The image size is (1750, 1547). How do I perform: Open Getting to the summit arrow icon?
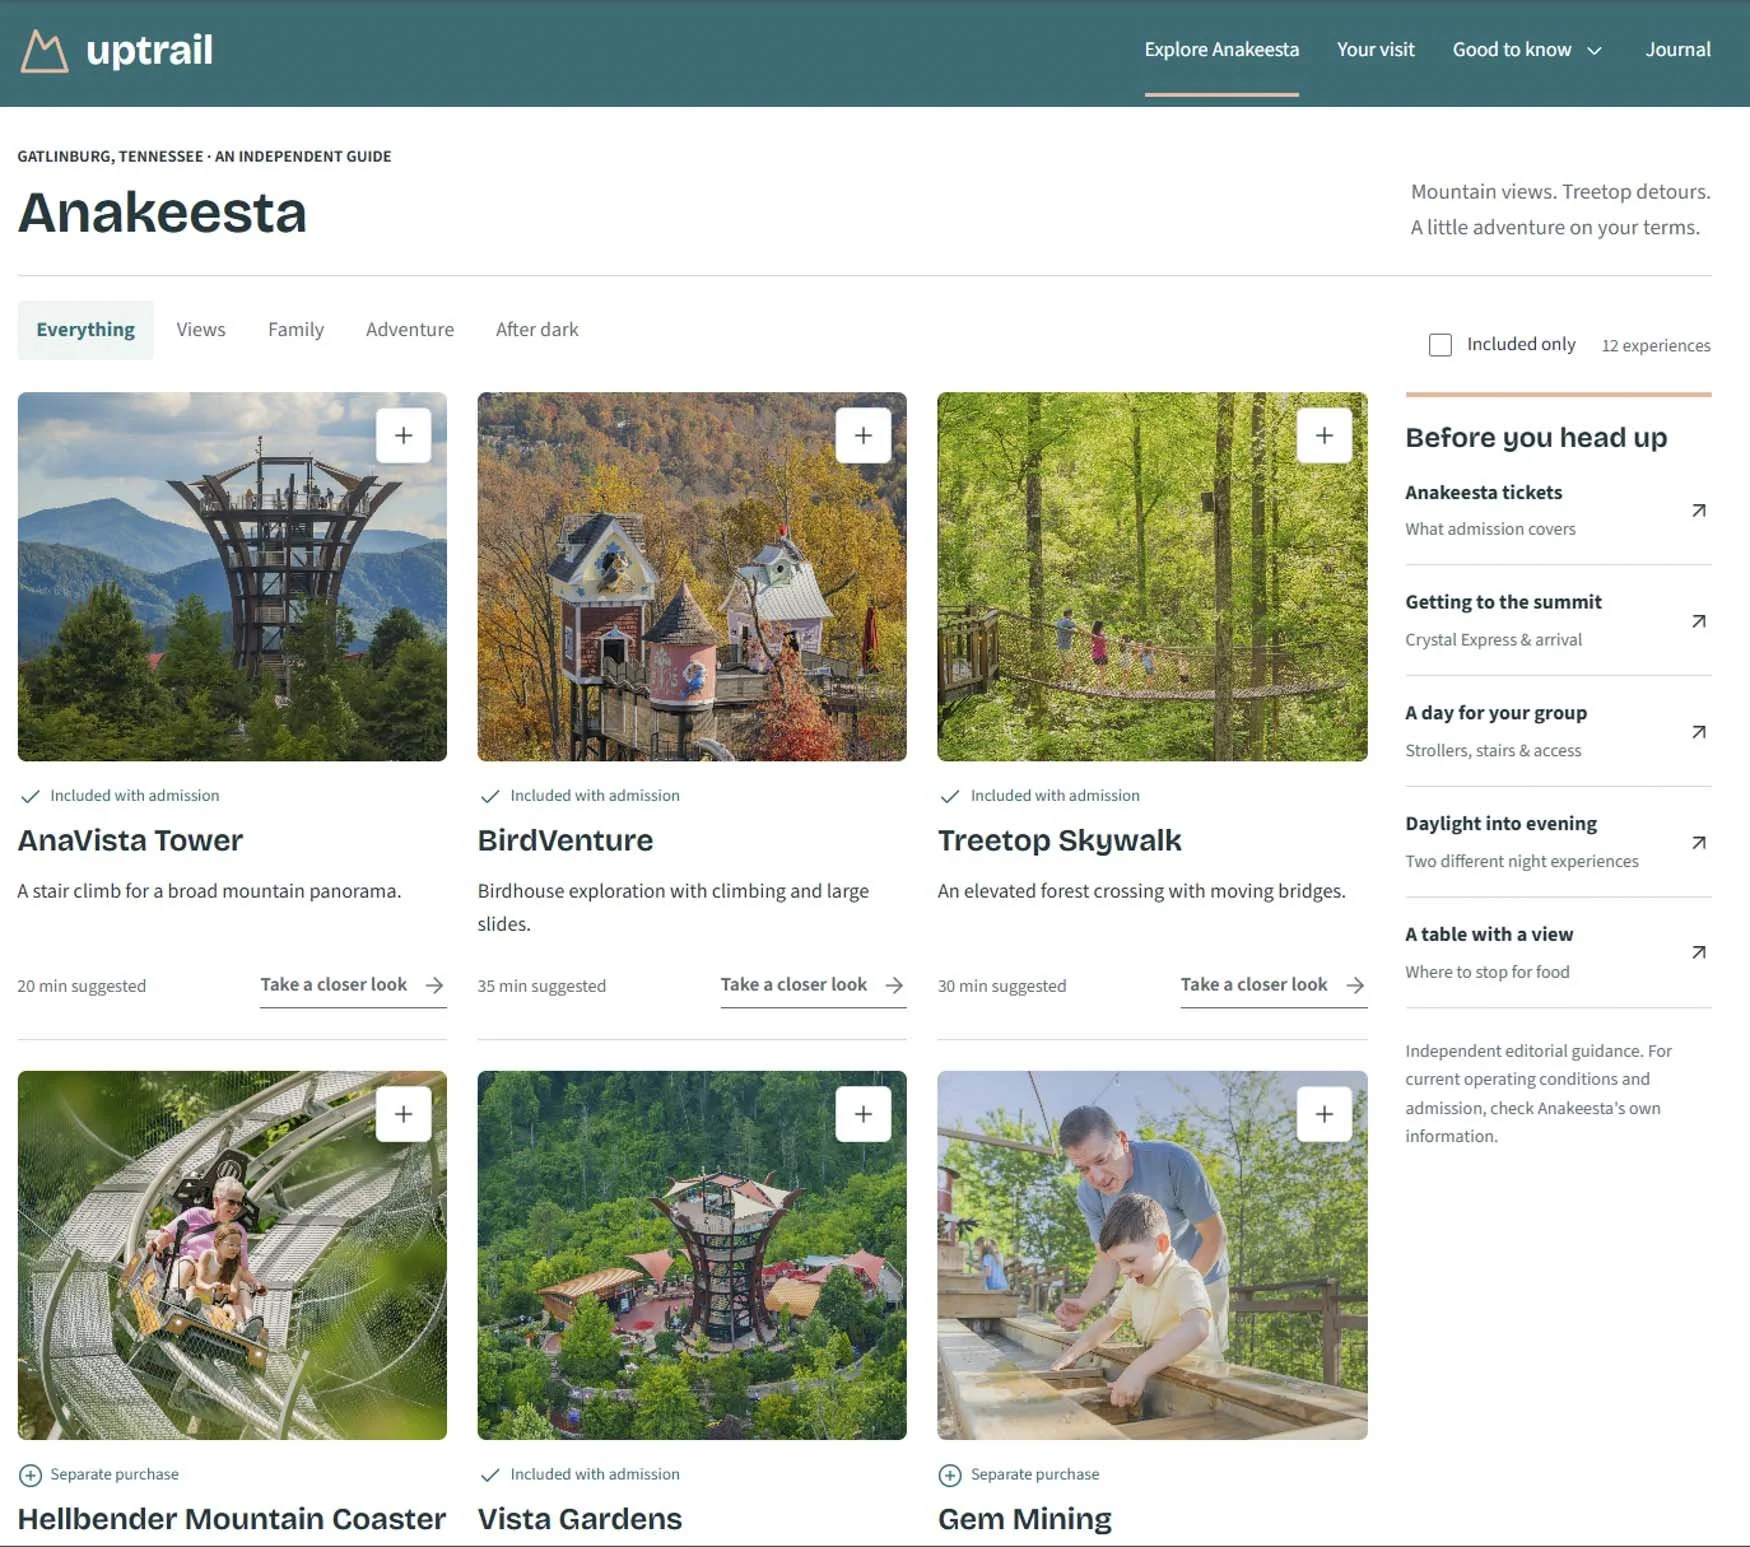tap(1698, 621)
